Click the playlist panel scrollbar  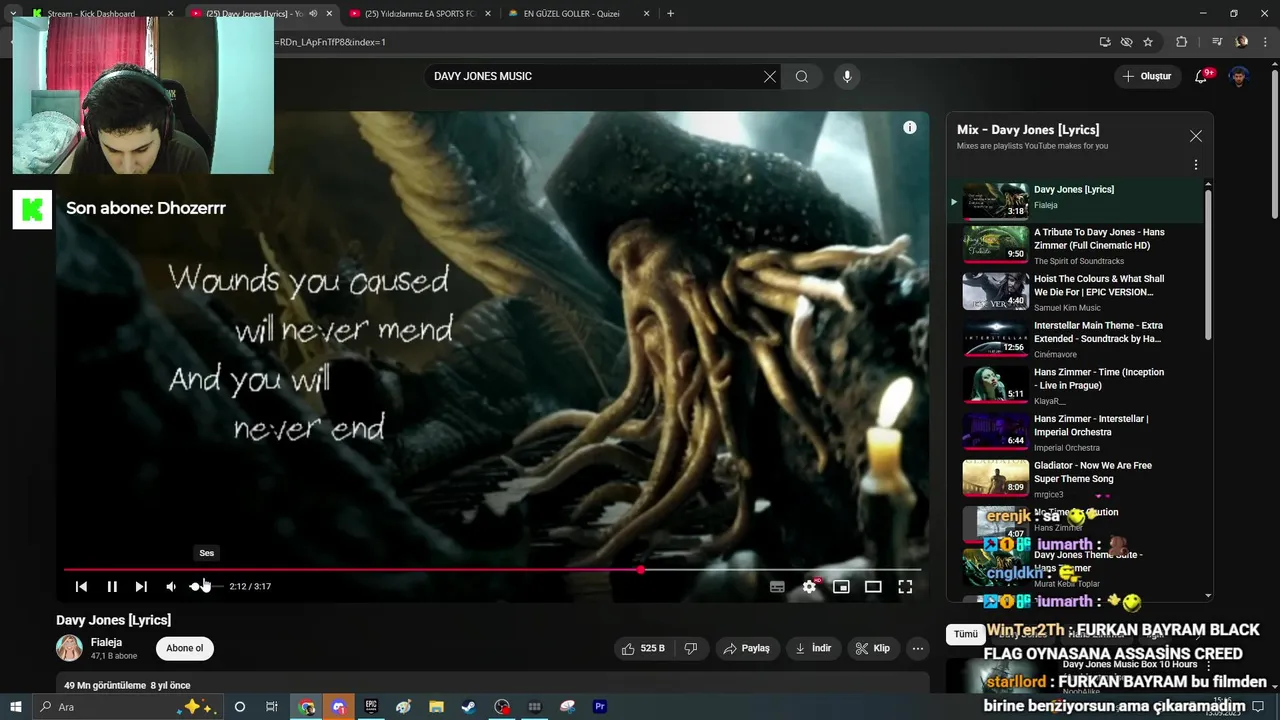pos(1208,265)
